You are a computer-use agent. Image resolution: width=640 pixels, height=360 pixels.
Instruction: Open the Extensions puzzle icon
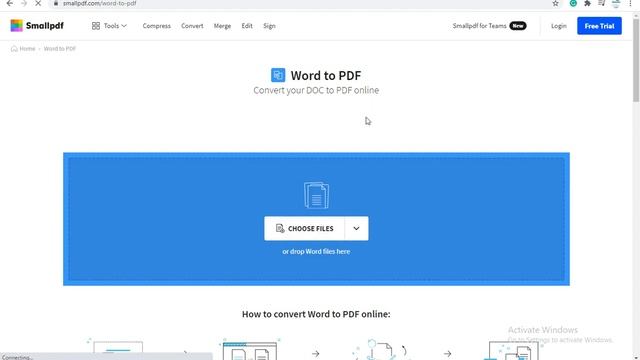pyautogui.click(x=587, y=3)
